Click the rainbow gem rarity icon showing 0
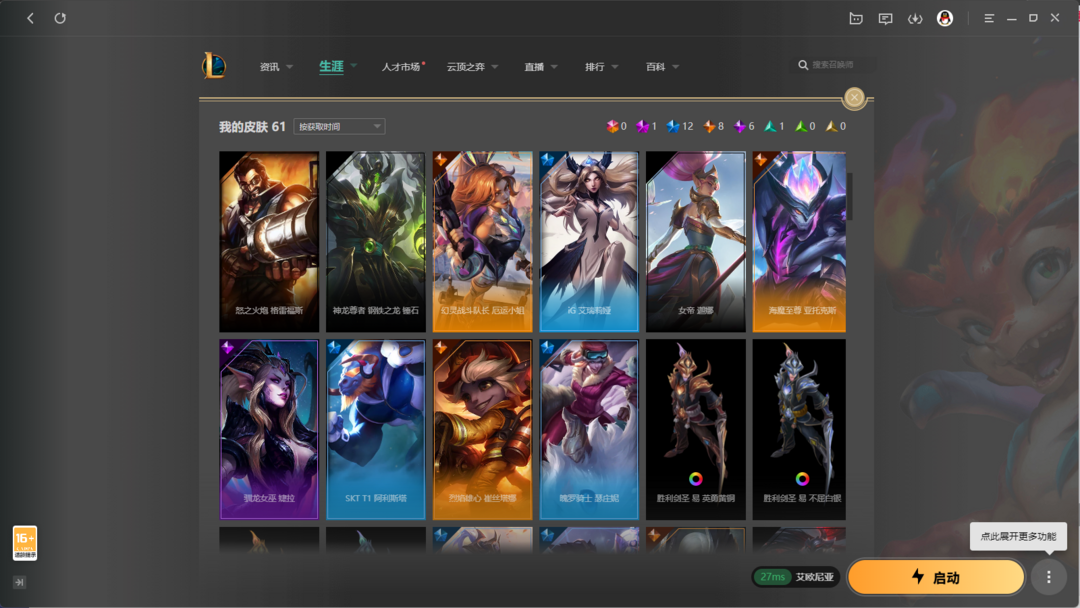Image resolution: width=1080 pixels, height=608 pixels. [612, 126]
